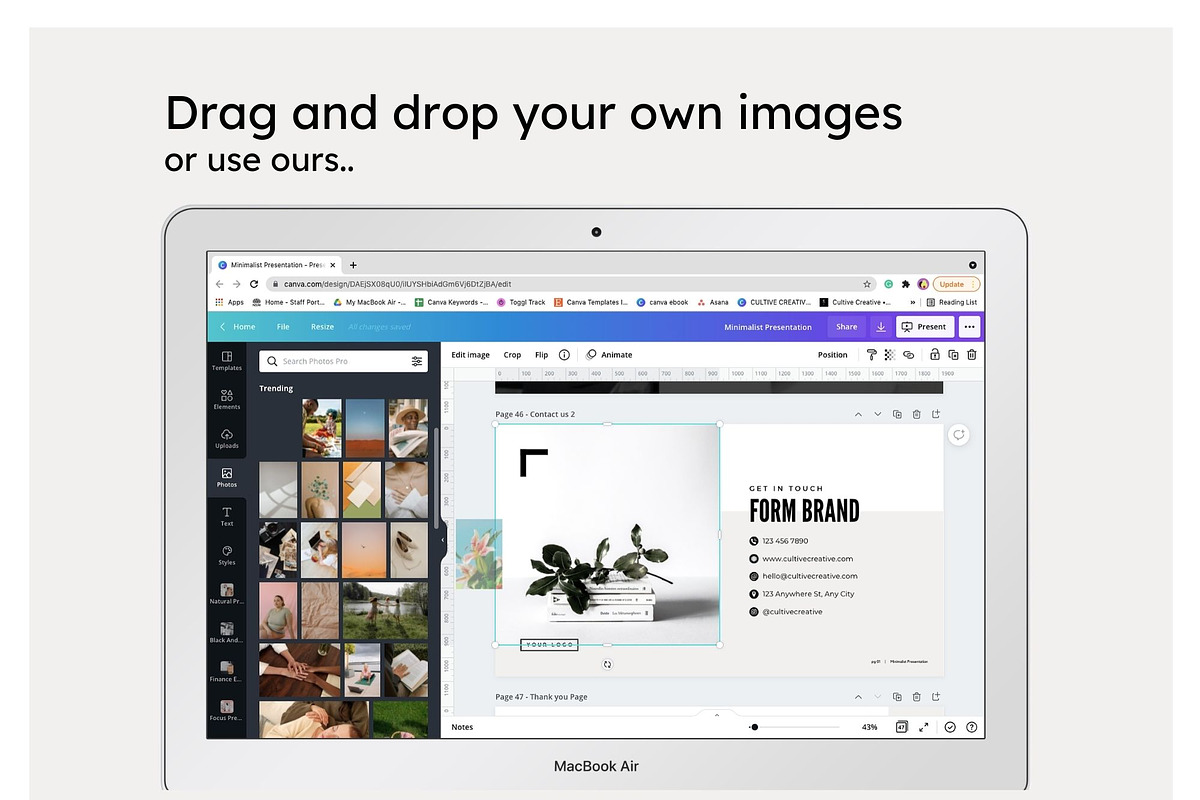Click the 43% zoom percentage
This screenshot has width=1200, height=800.
[869, 727]
